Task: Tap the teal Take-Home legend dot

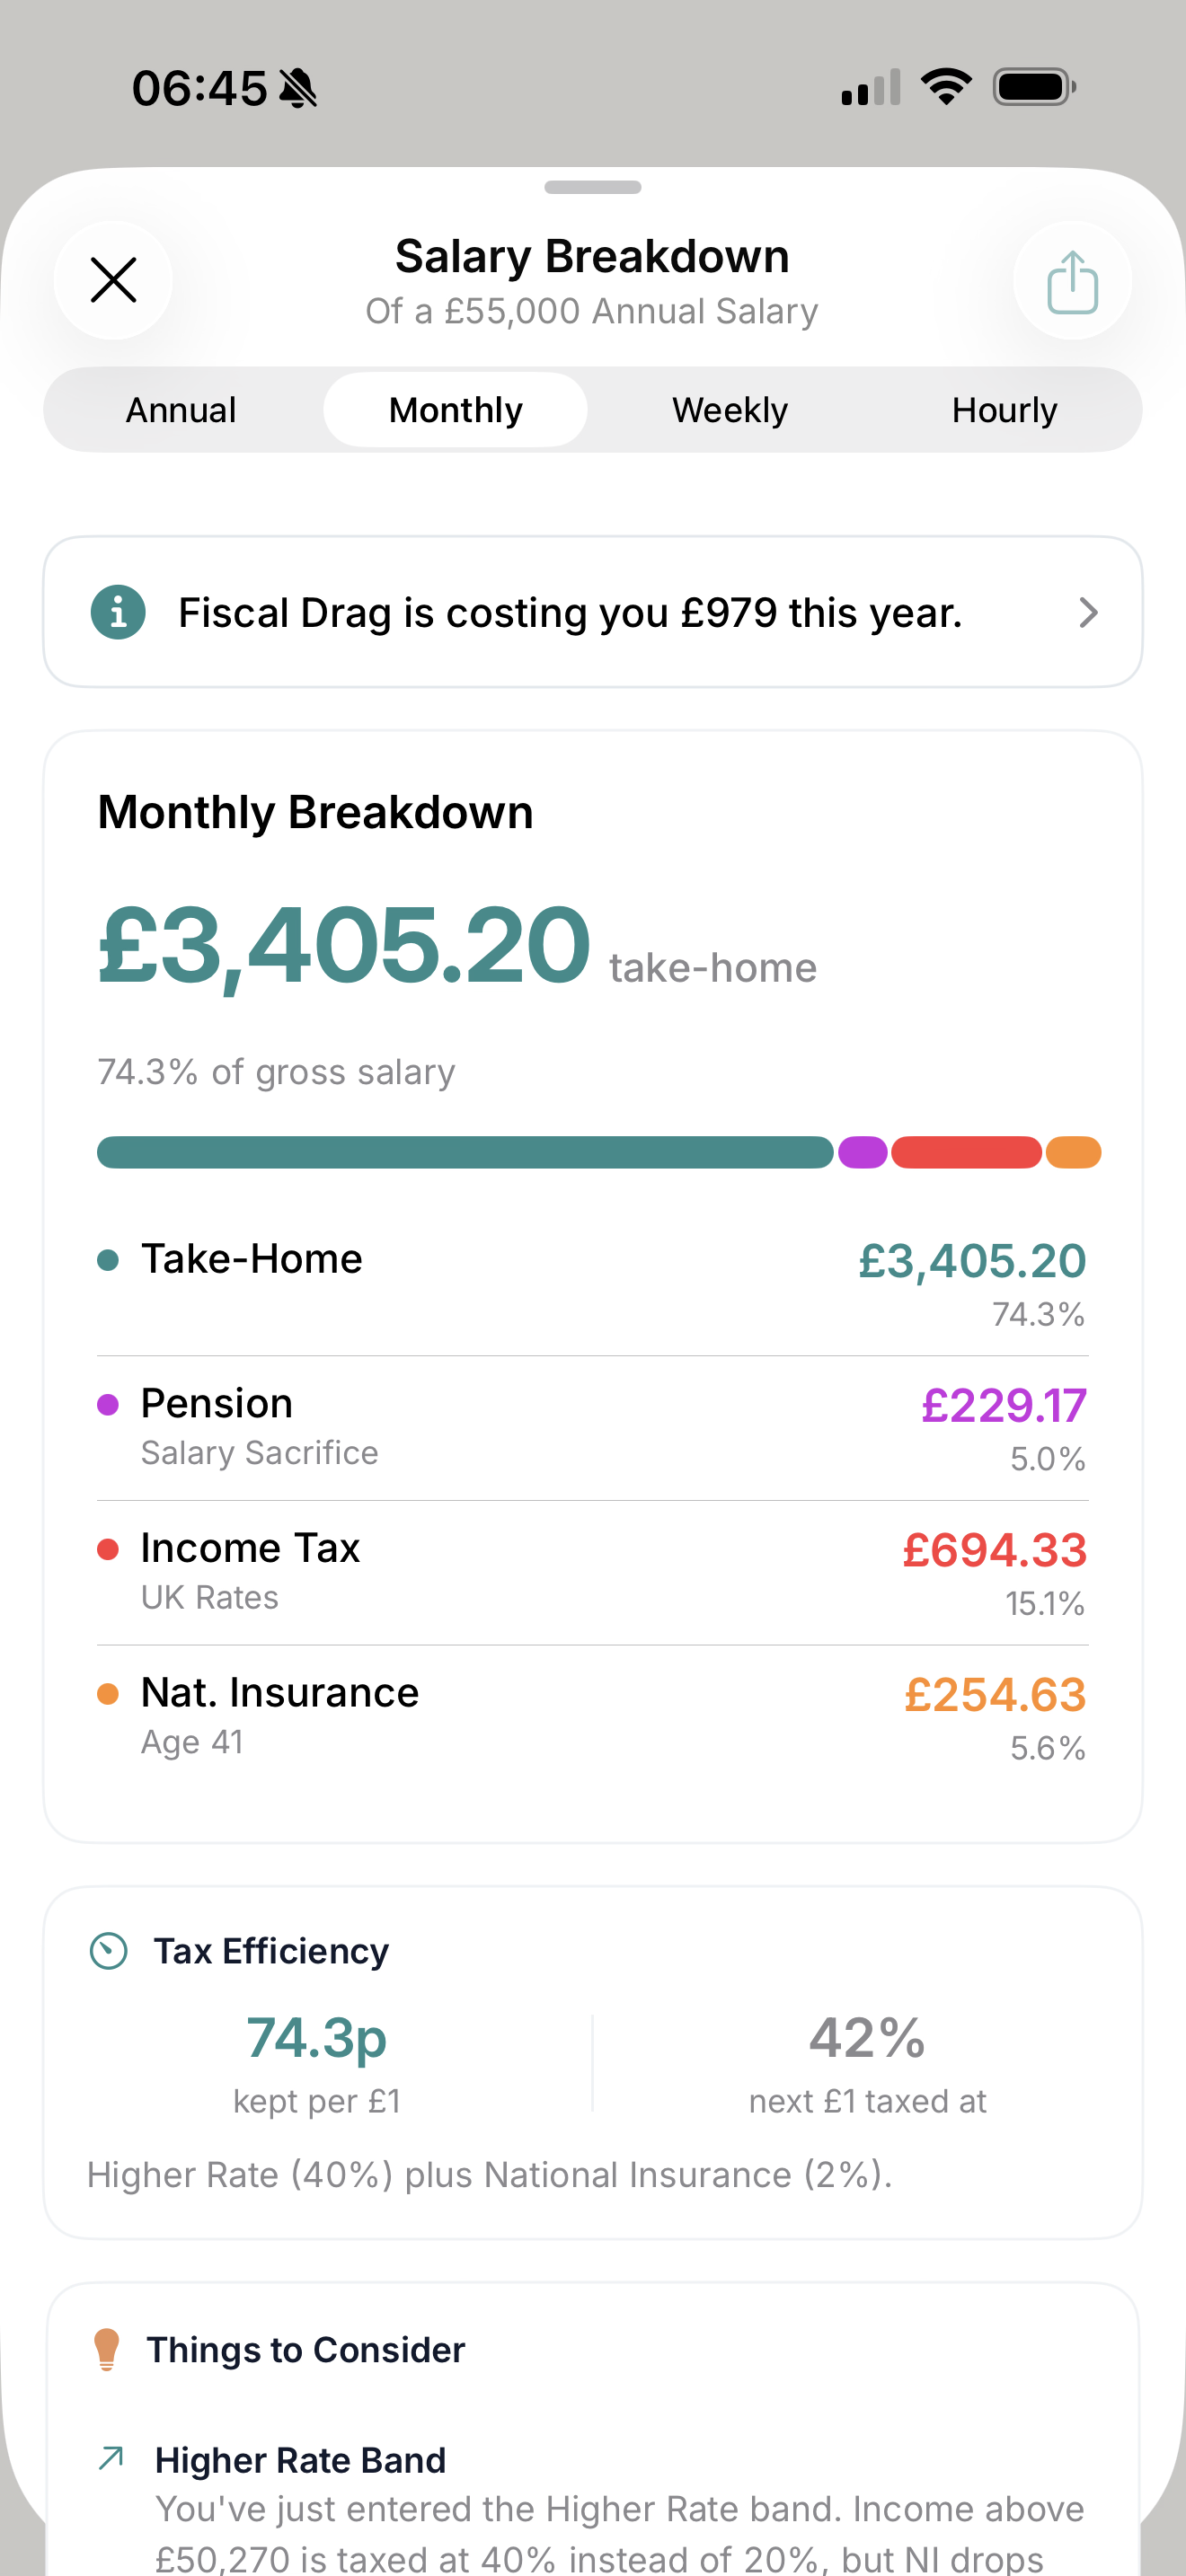Action: click(108, 1260)
